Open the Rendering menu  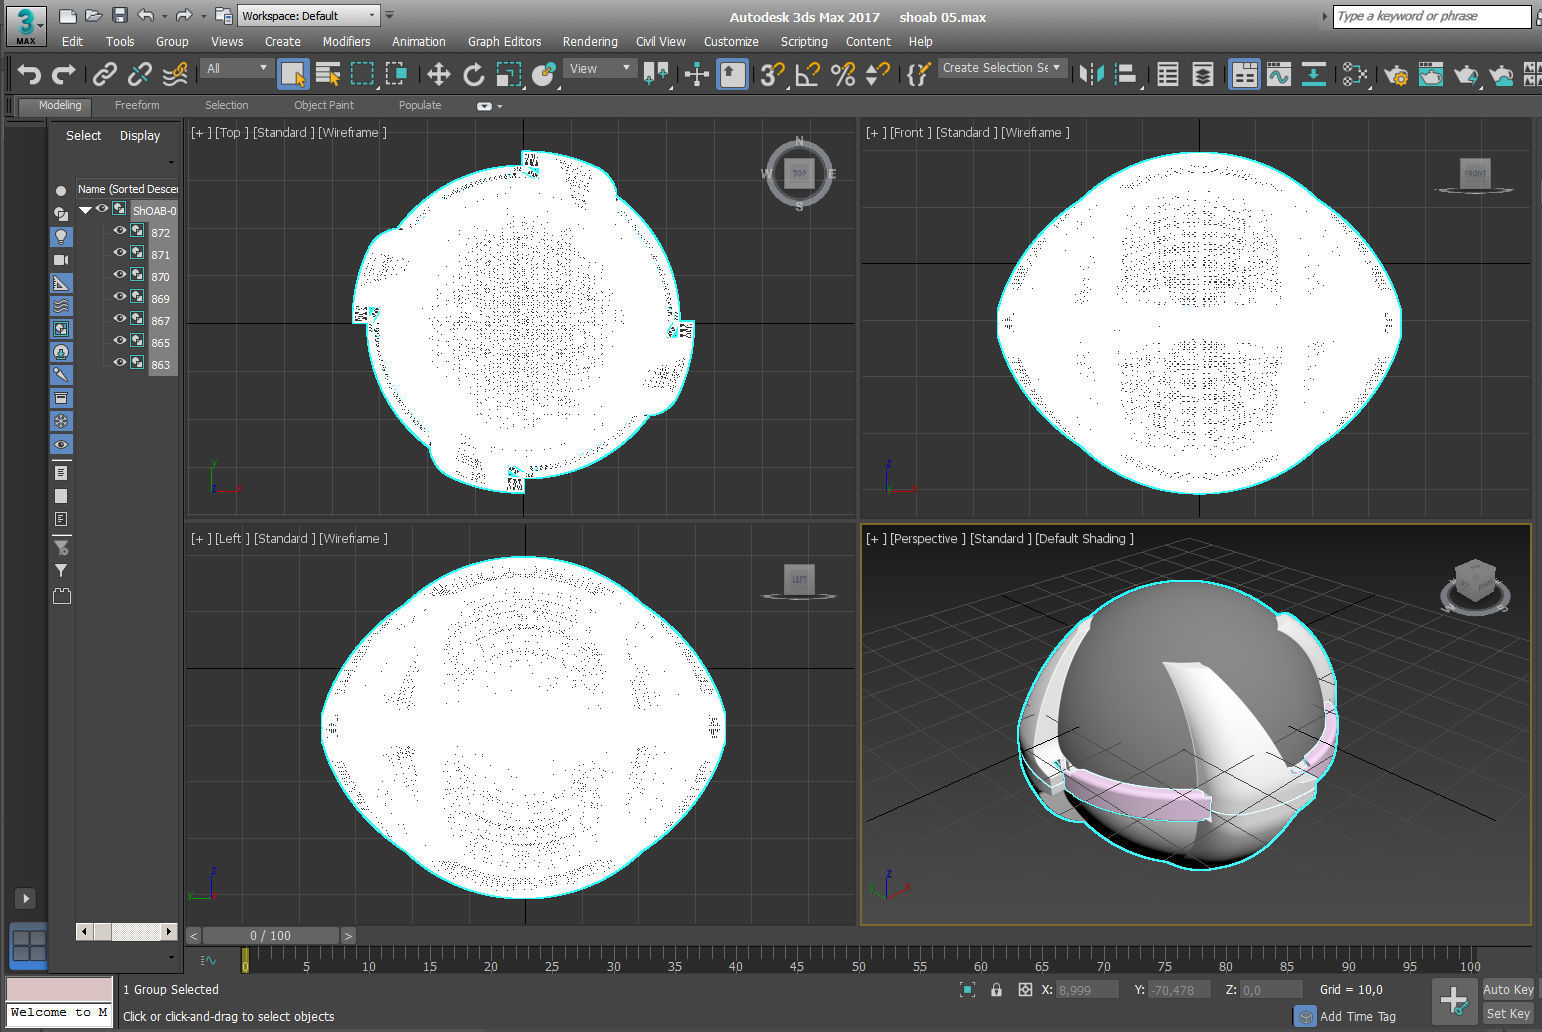[x=590, y=41]
